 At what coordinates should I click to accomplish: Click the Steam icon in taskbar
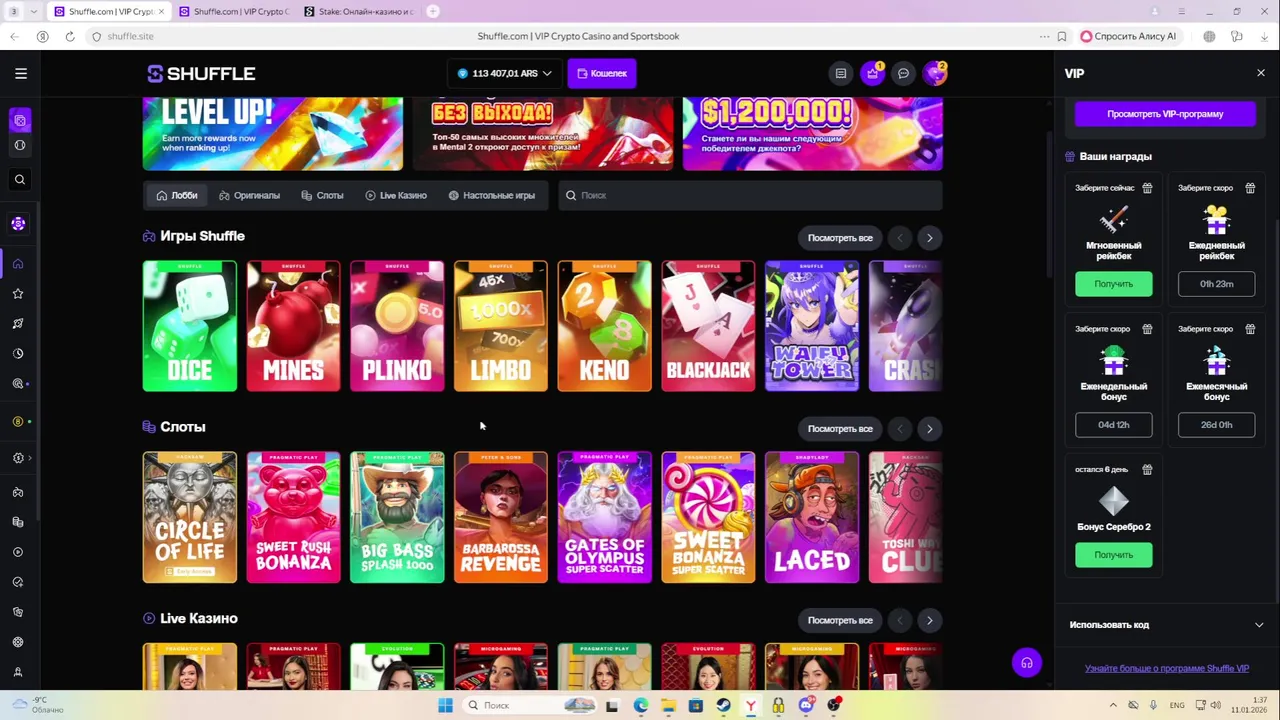[723, 705]
